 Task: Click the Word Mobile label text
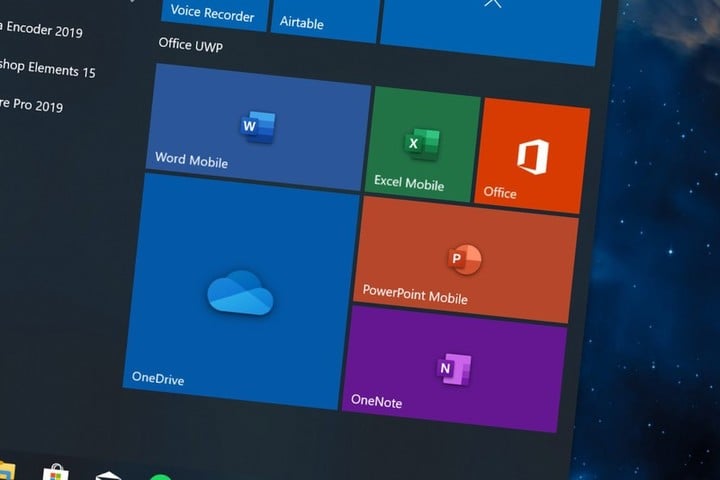click(191, 160)
